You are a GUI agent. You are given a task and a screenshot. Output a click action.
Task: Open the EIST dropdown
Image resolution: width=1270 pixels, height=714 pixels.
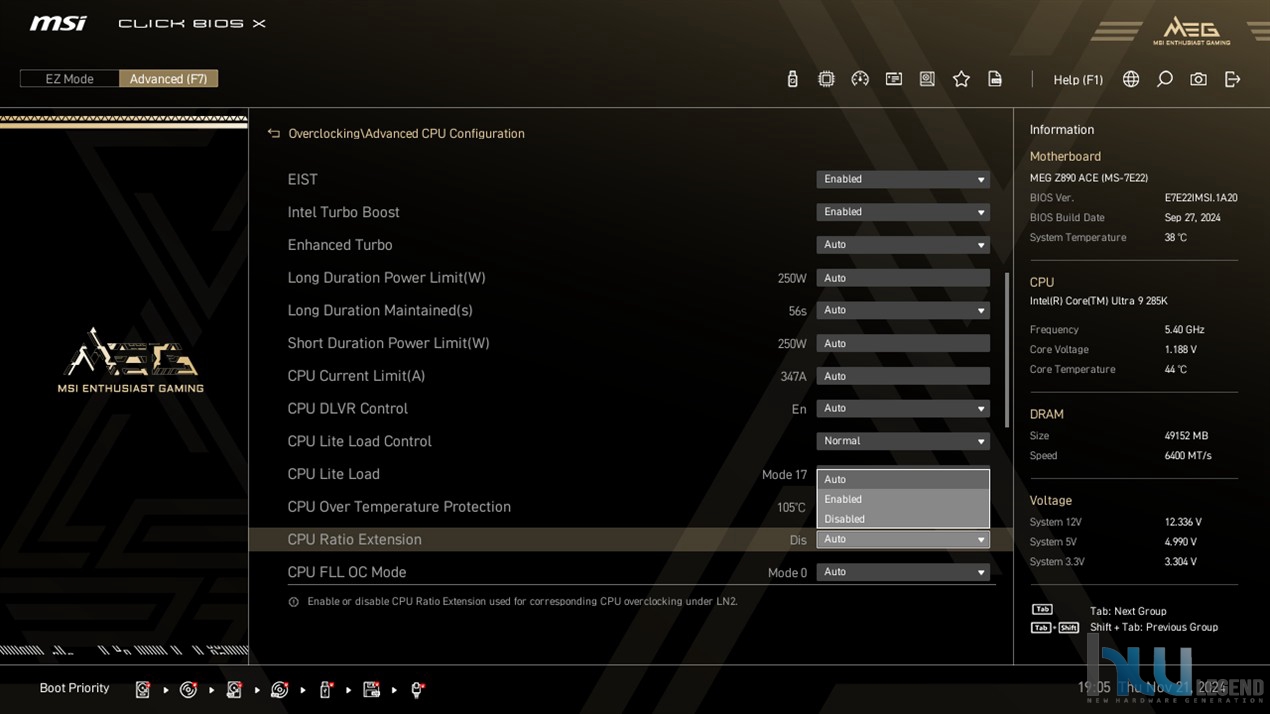903,179
